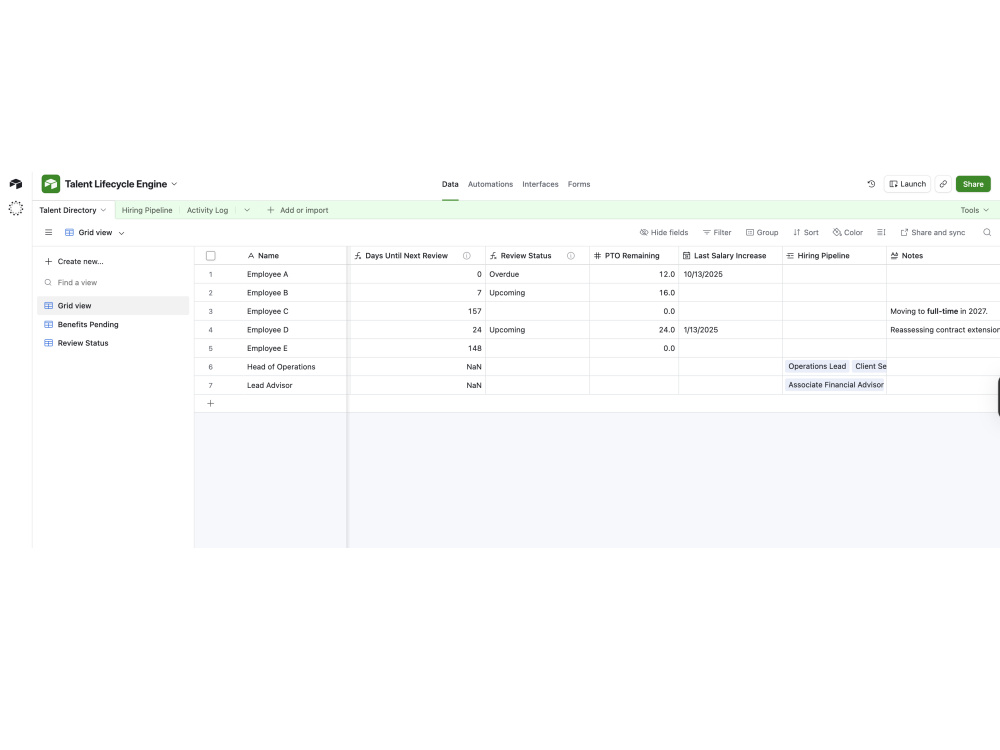
Task: Click Hide fields in toolbar
Action: tap(664, 232)
